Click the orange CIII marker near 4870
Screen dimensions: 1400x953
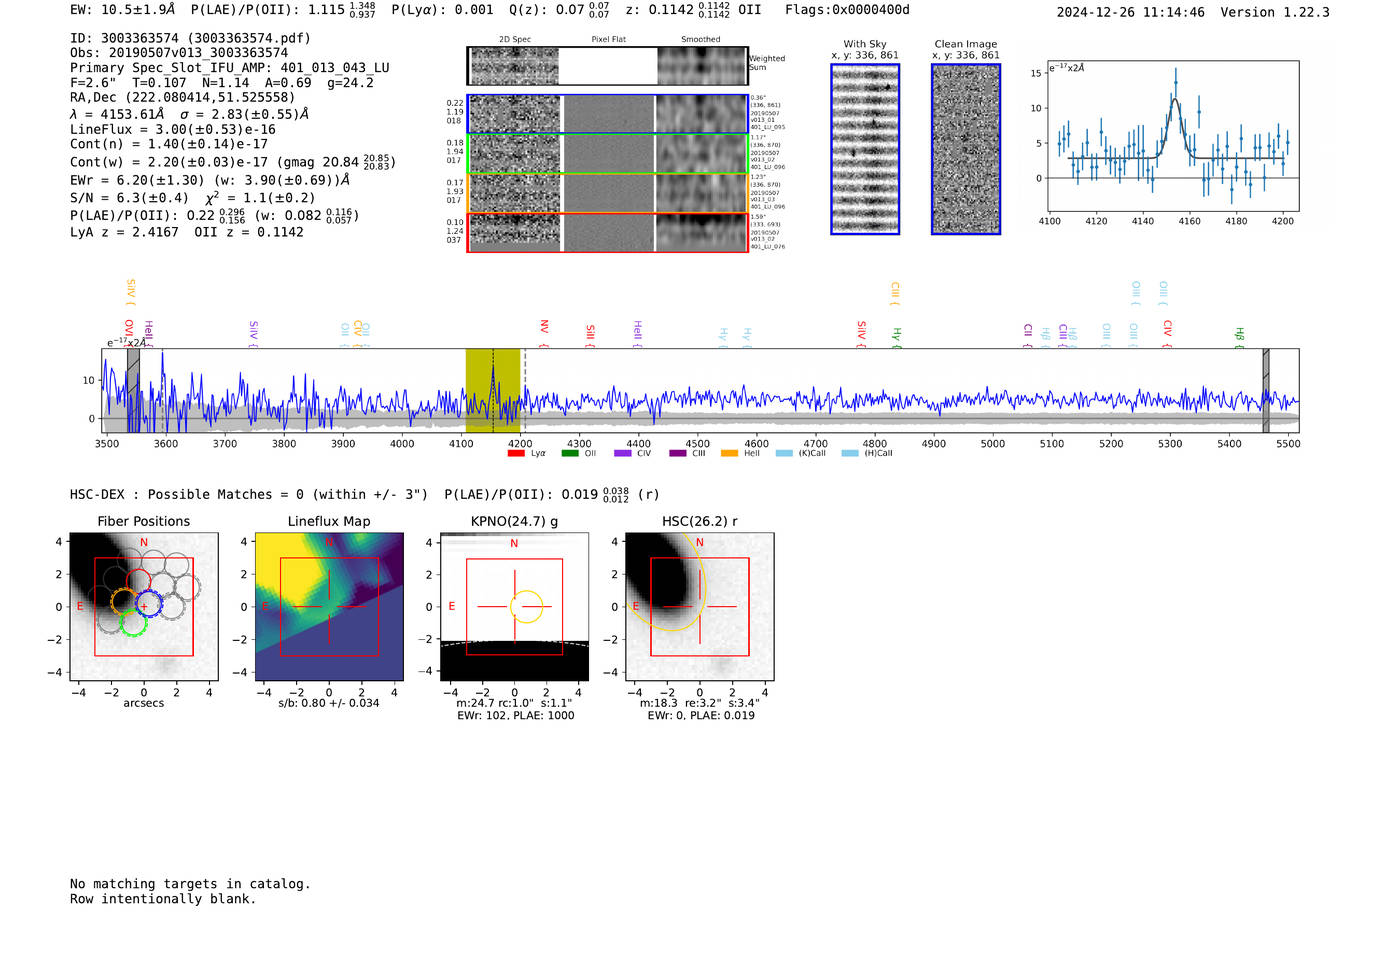895,293
